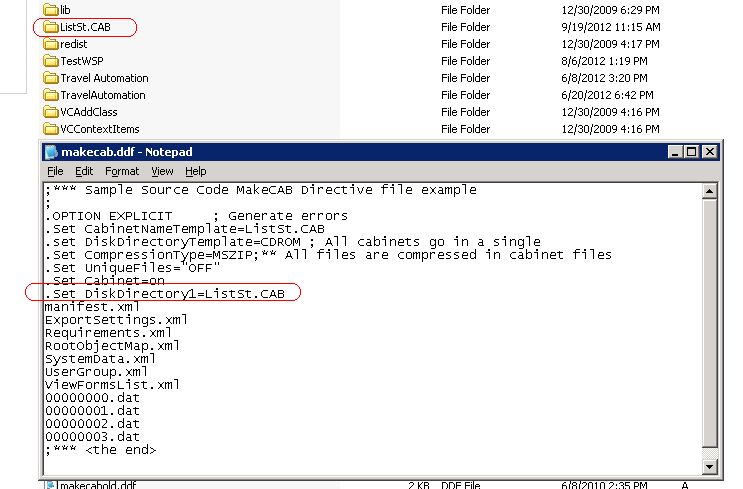
Task: Select the lib folder name
Action: tap(65, 10)
